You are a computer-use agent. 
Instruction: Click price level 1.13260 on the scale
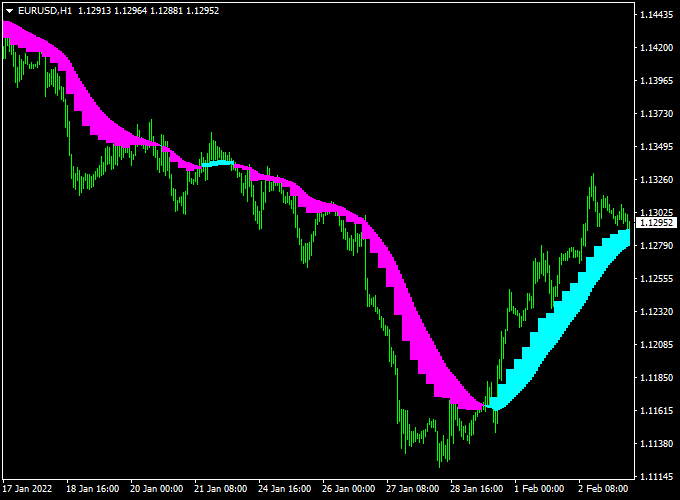pos(657,180)
